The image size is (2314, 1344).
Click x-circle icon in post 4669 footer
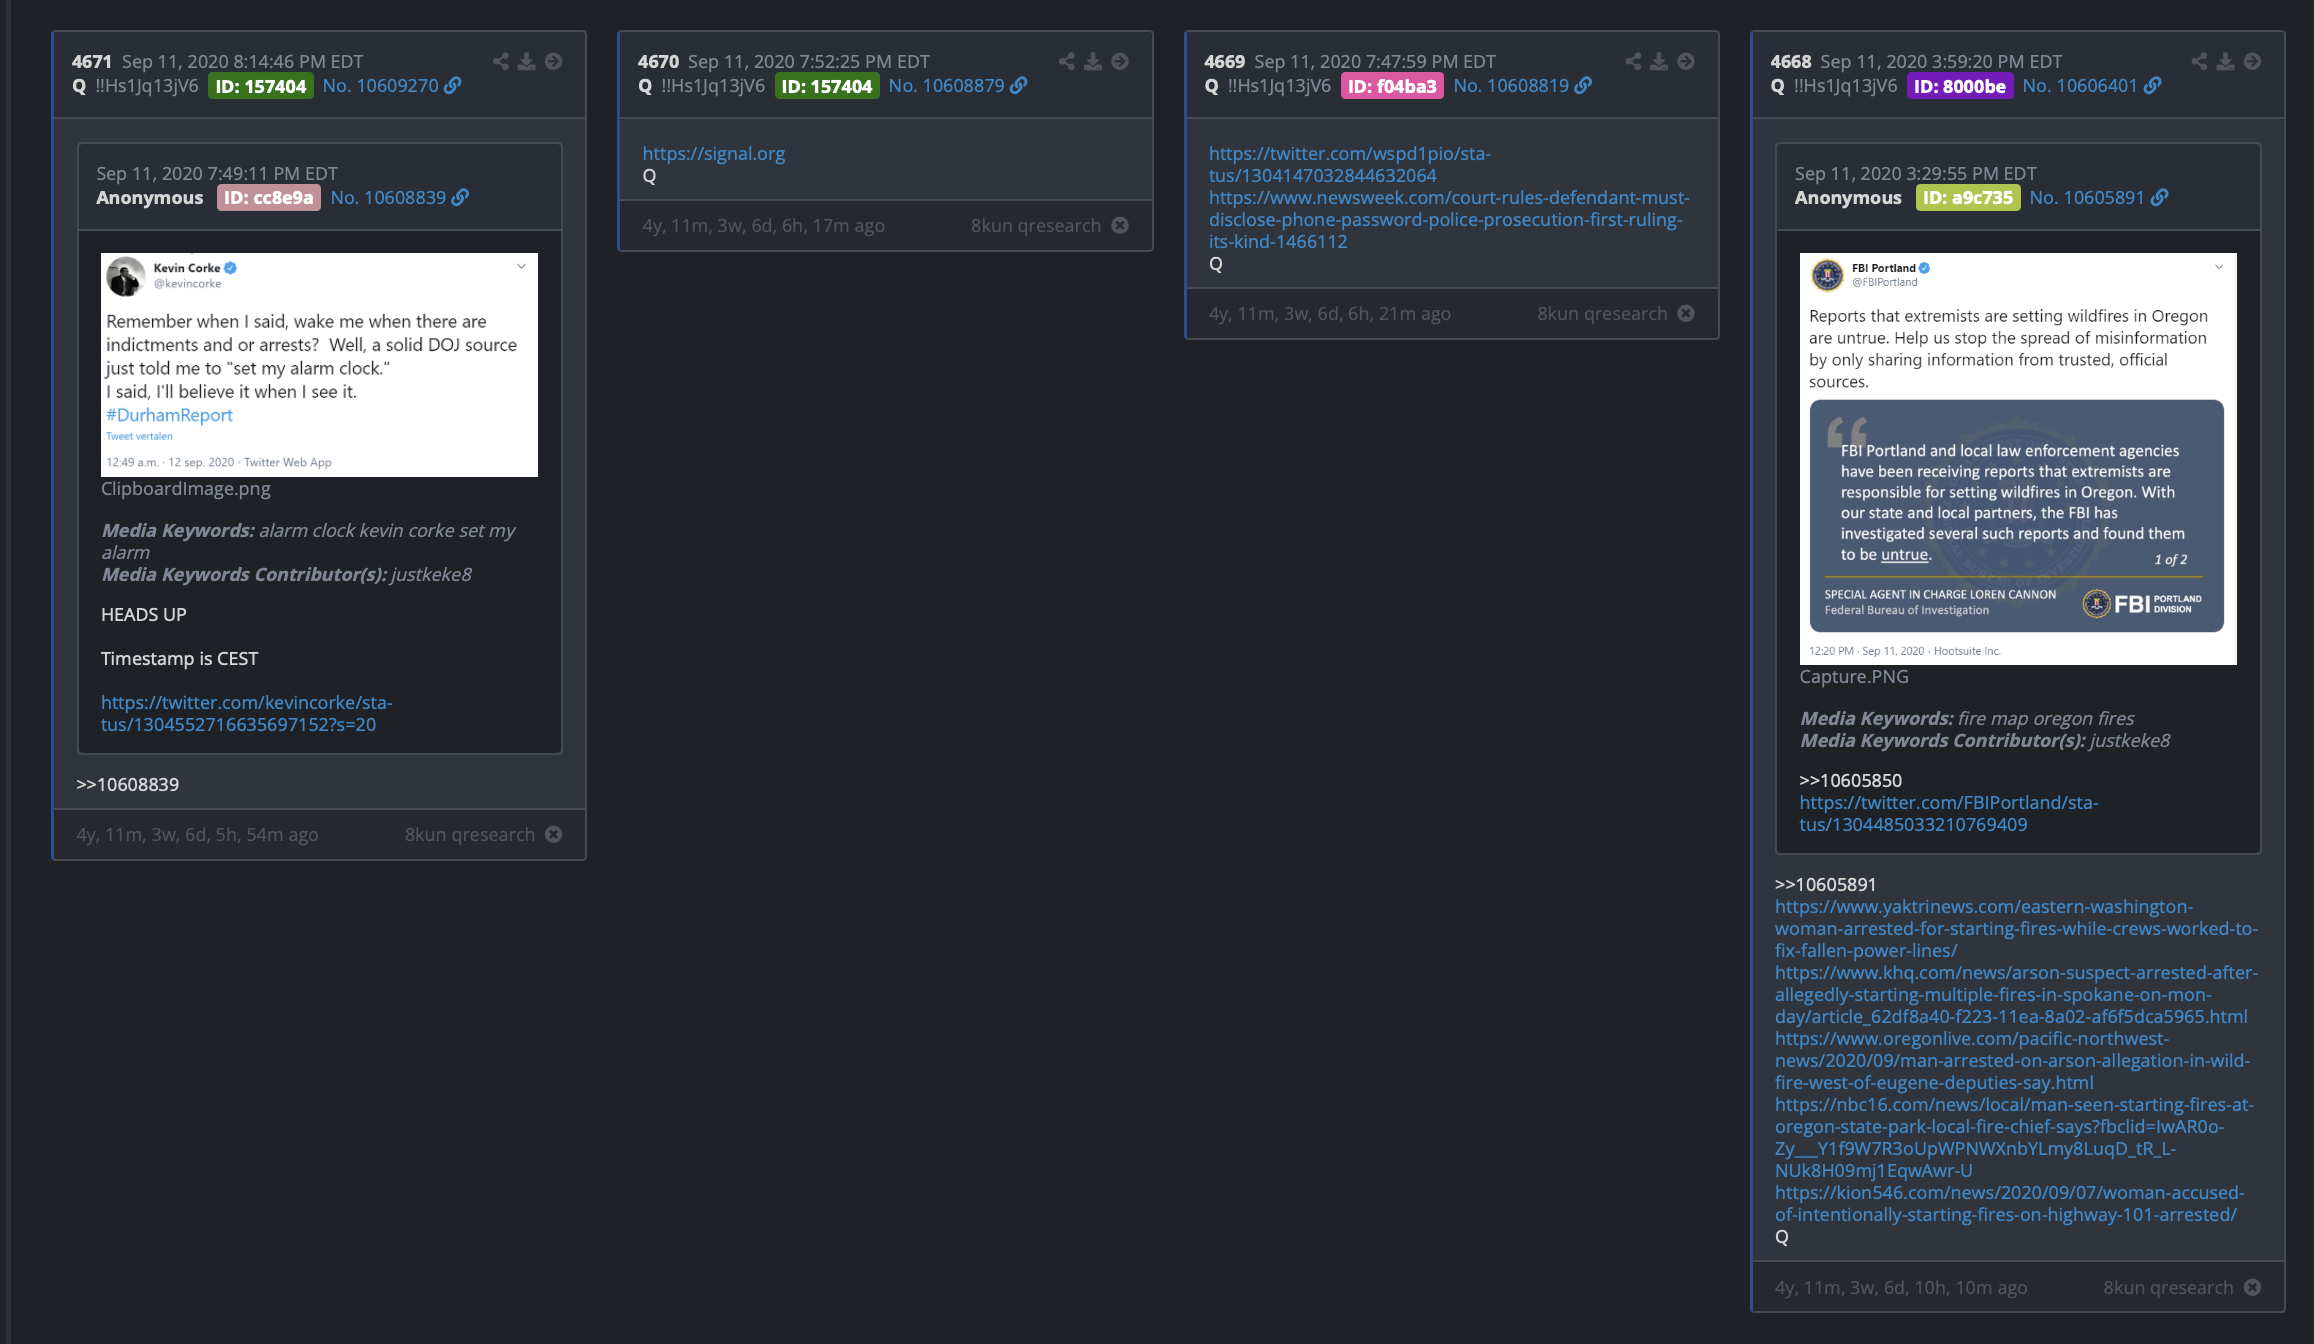click(x=1686, y=313)
